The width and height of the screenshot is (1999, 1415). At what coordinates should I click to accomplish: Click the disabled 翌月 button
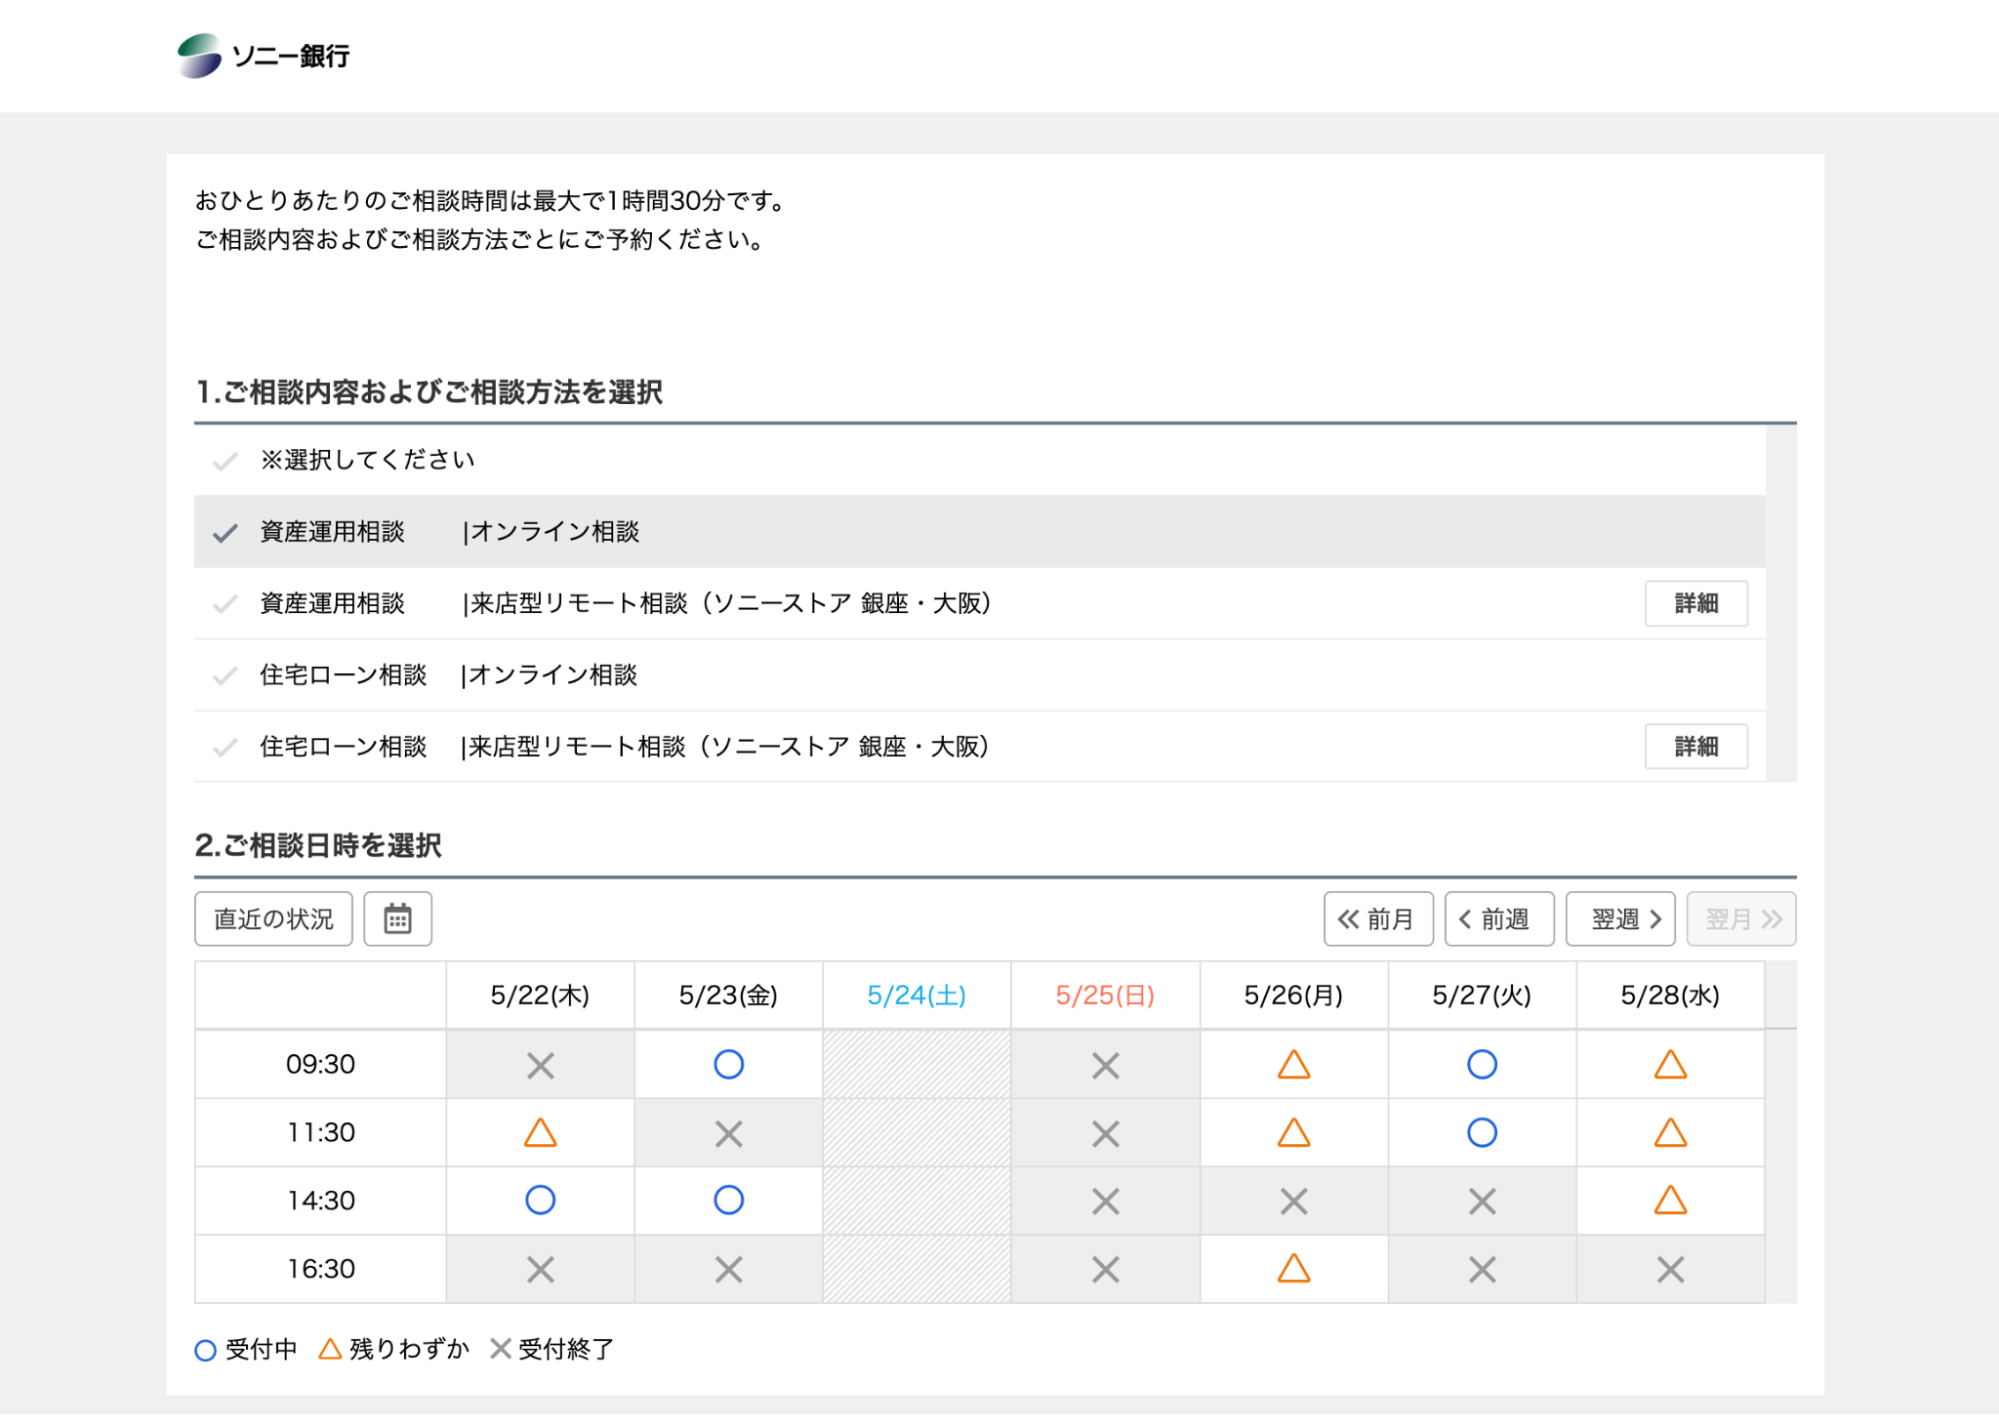coord(1741,919)
